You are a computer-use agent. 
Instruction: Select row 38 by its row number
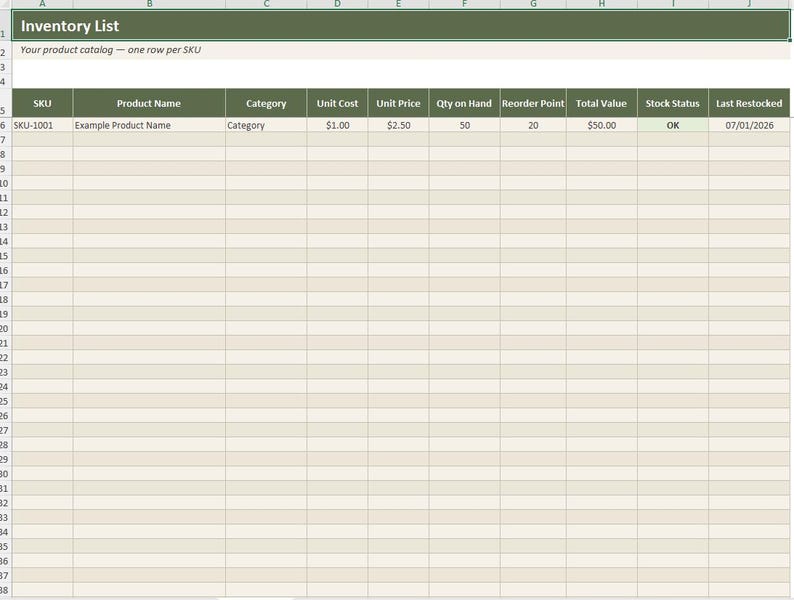pyautogui.click(x=5, y=590)
